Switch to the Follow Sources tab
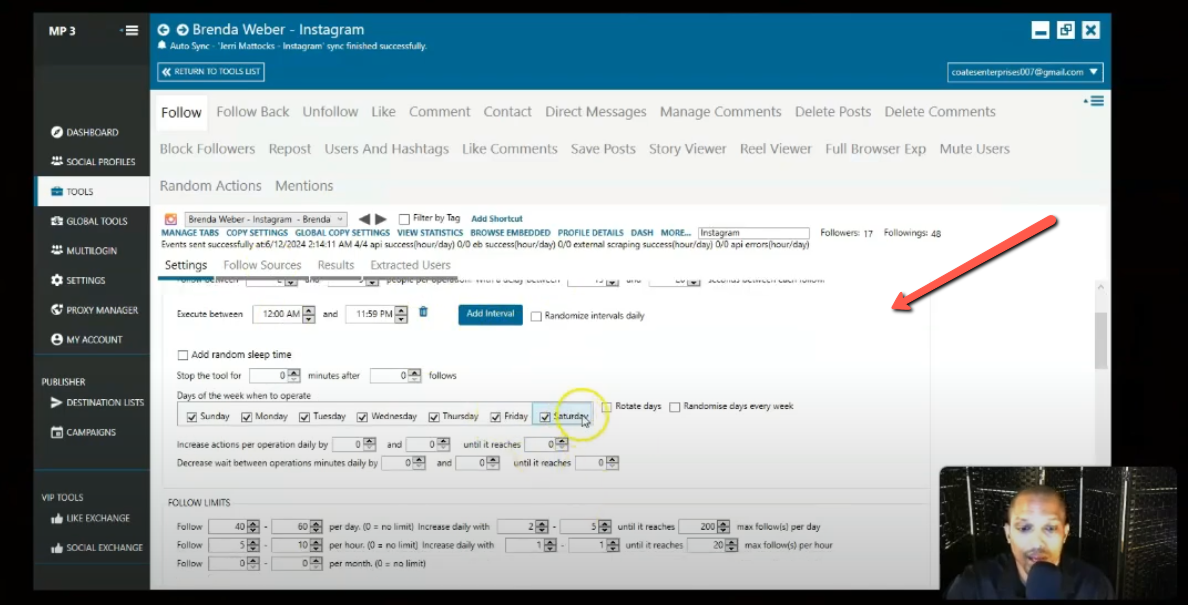Viewport: 1188px width, 605px height. click(x=261, y=265)
